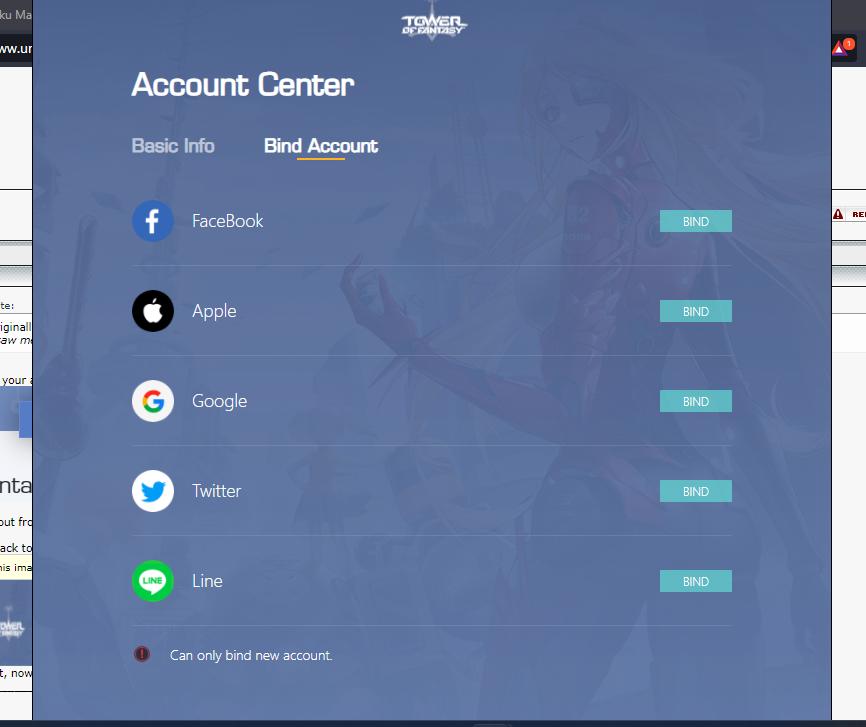Open the Brave Rewards icon with notification badge
The image size is (866, 727).
coord(843,48)
